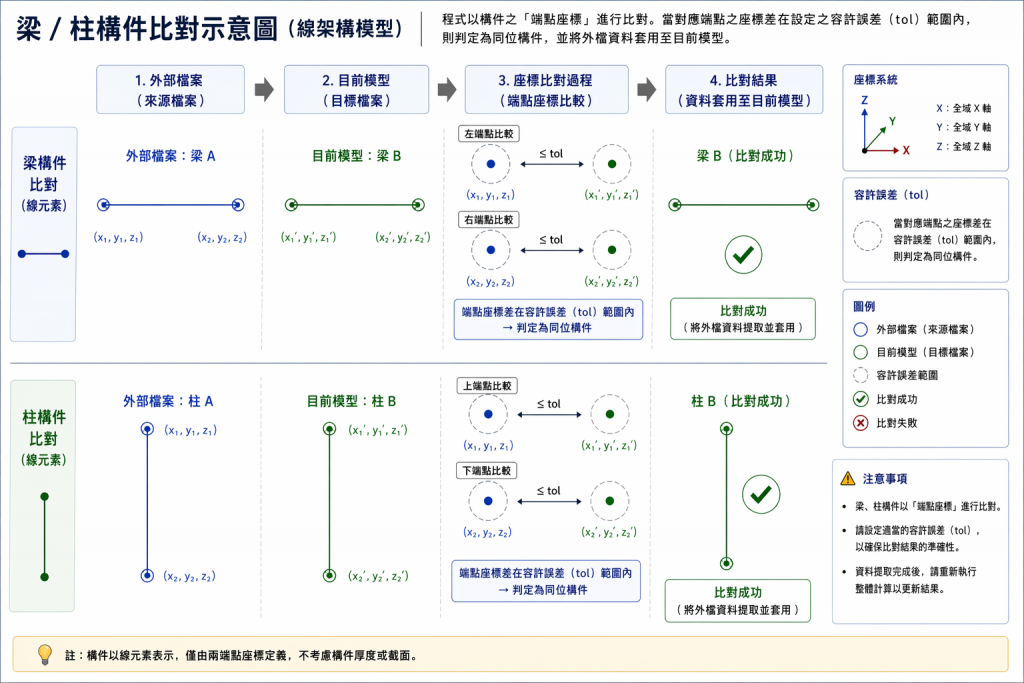Click the lightbulb icon in the bottom note
1024x683 pixels.
[44, 655]
